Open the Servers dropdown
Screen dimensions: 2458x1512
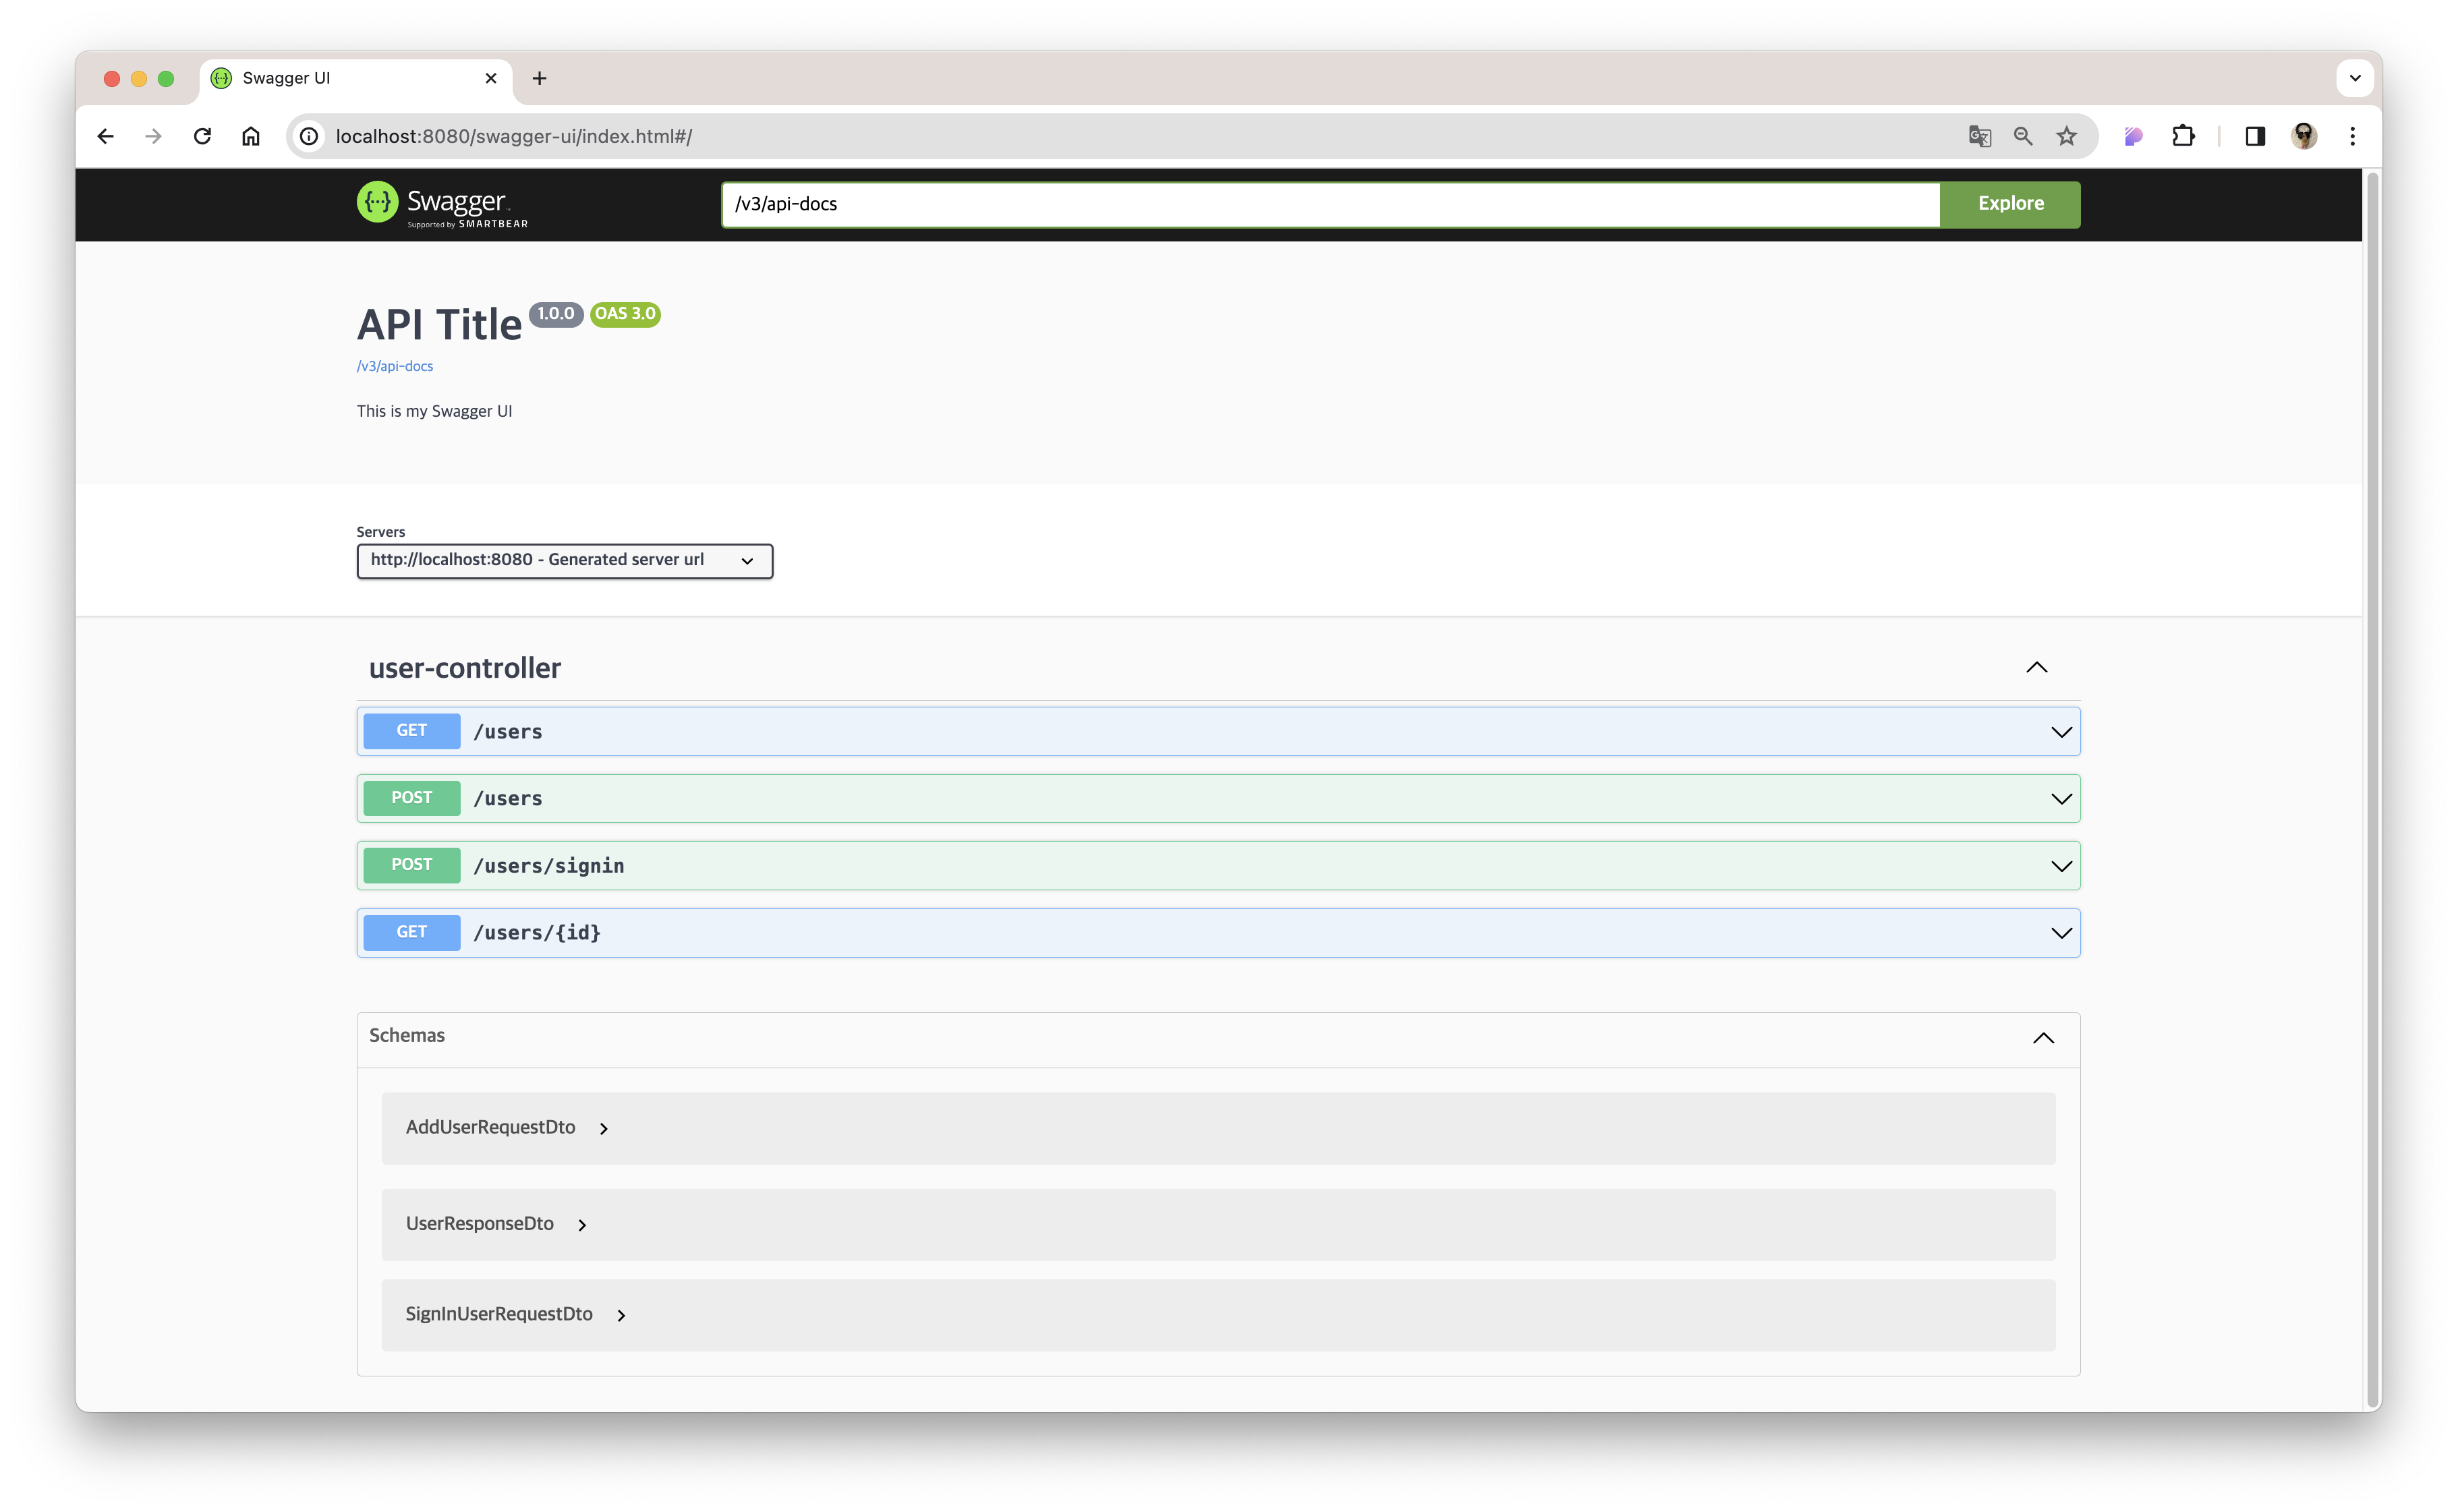click(564, 561)
